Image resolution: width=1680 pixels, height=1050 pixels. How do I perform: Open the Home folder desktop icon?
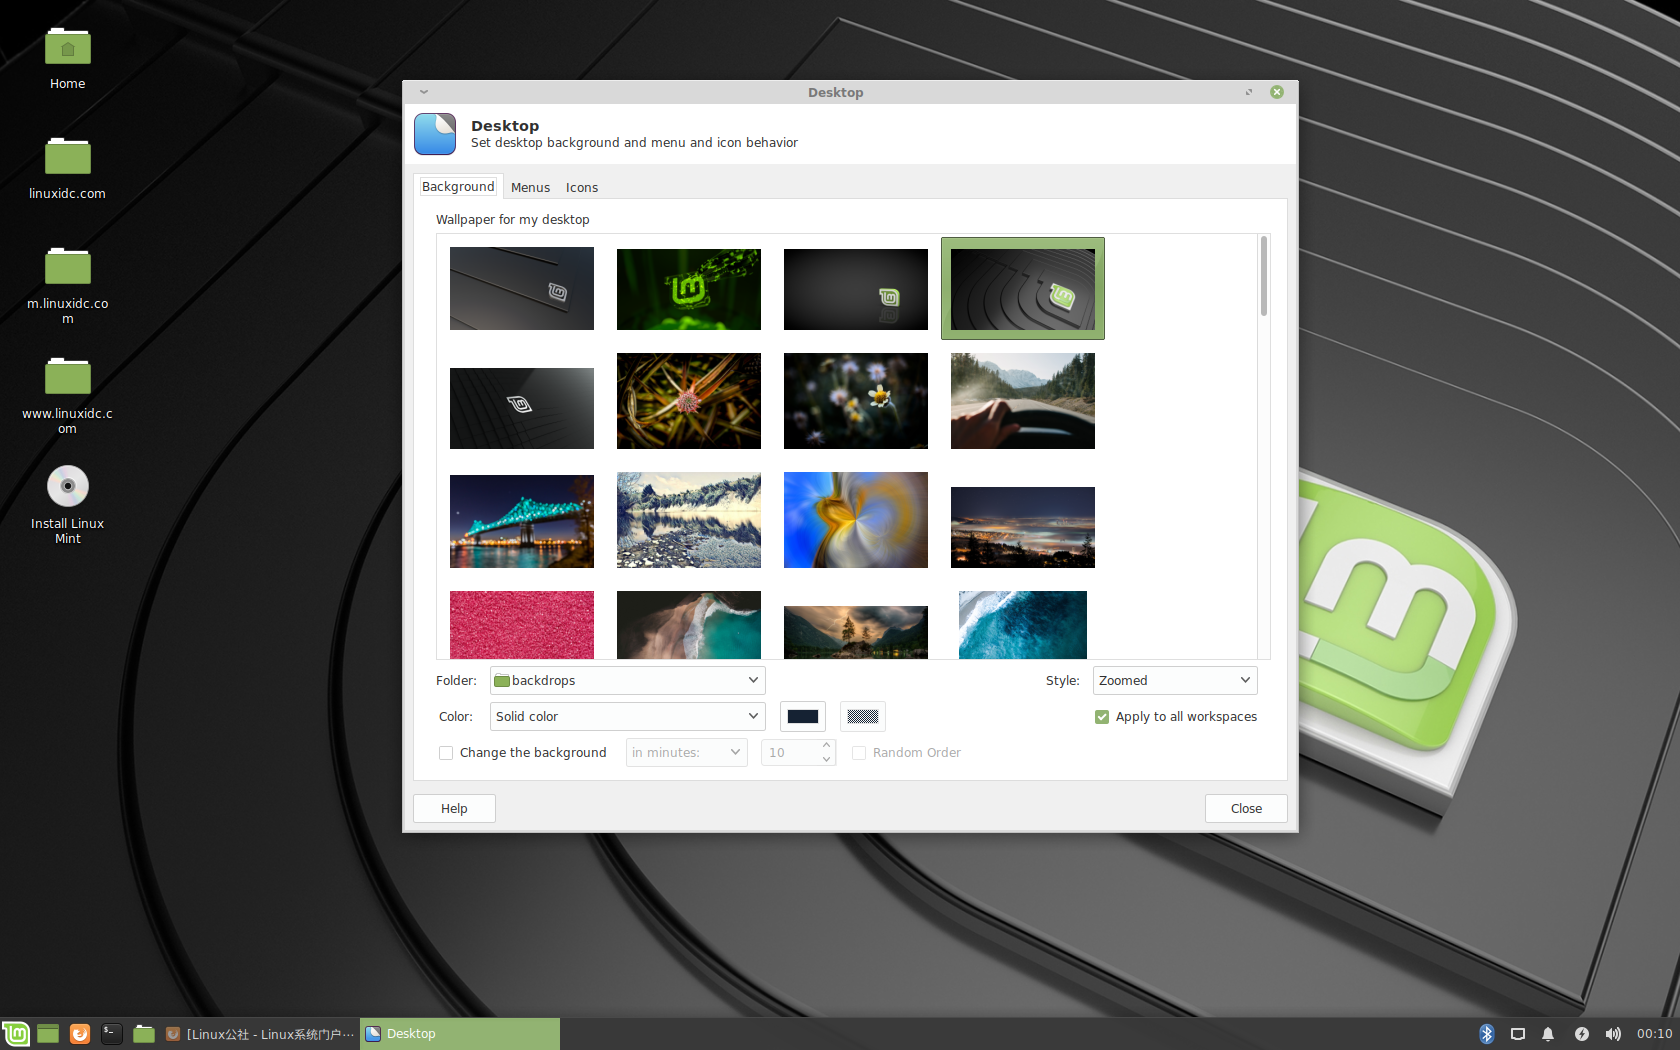pos(67,47)
